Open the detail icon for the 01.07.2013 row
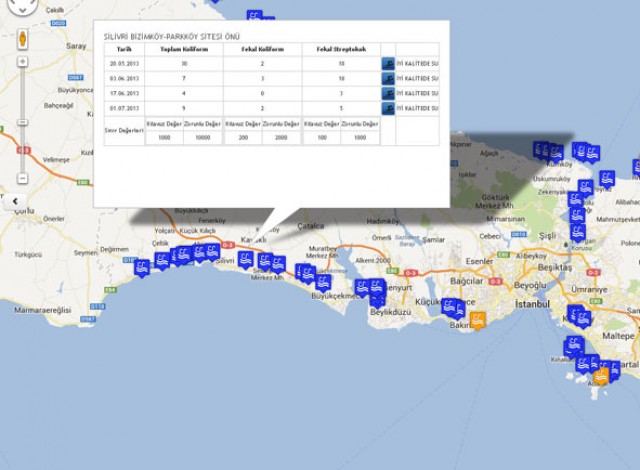This screenshot has width=640, height=470. [x=387, y=108]
